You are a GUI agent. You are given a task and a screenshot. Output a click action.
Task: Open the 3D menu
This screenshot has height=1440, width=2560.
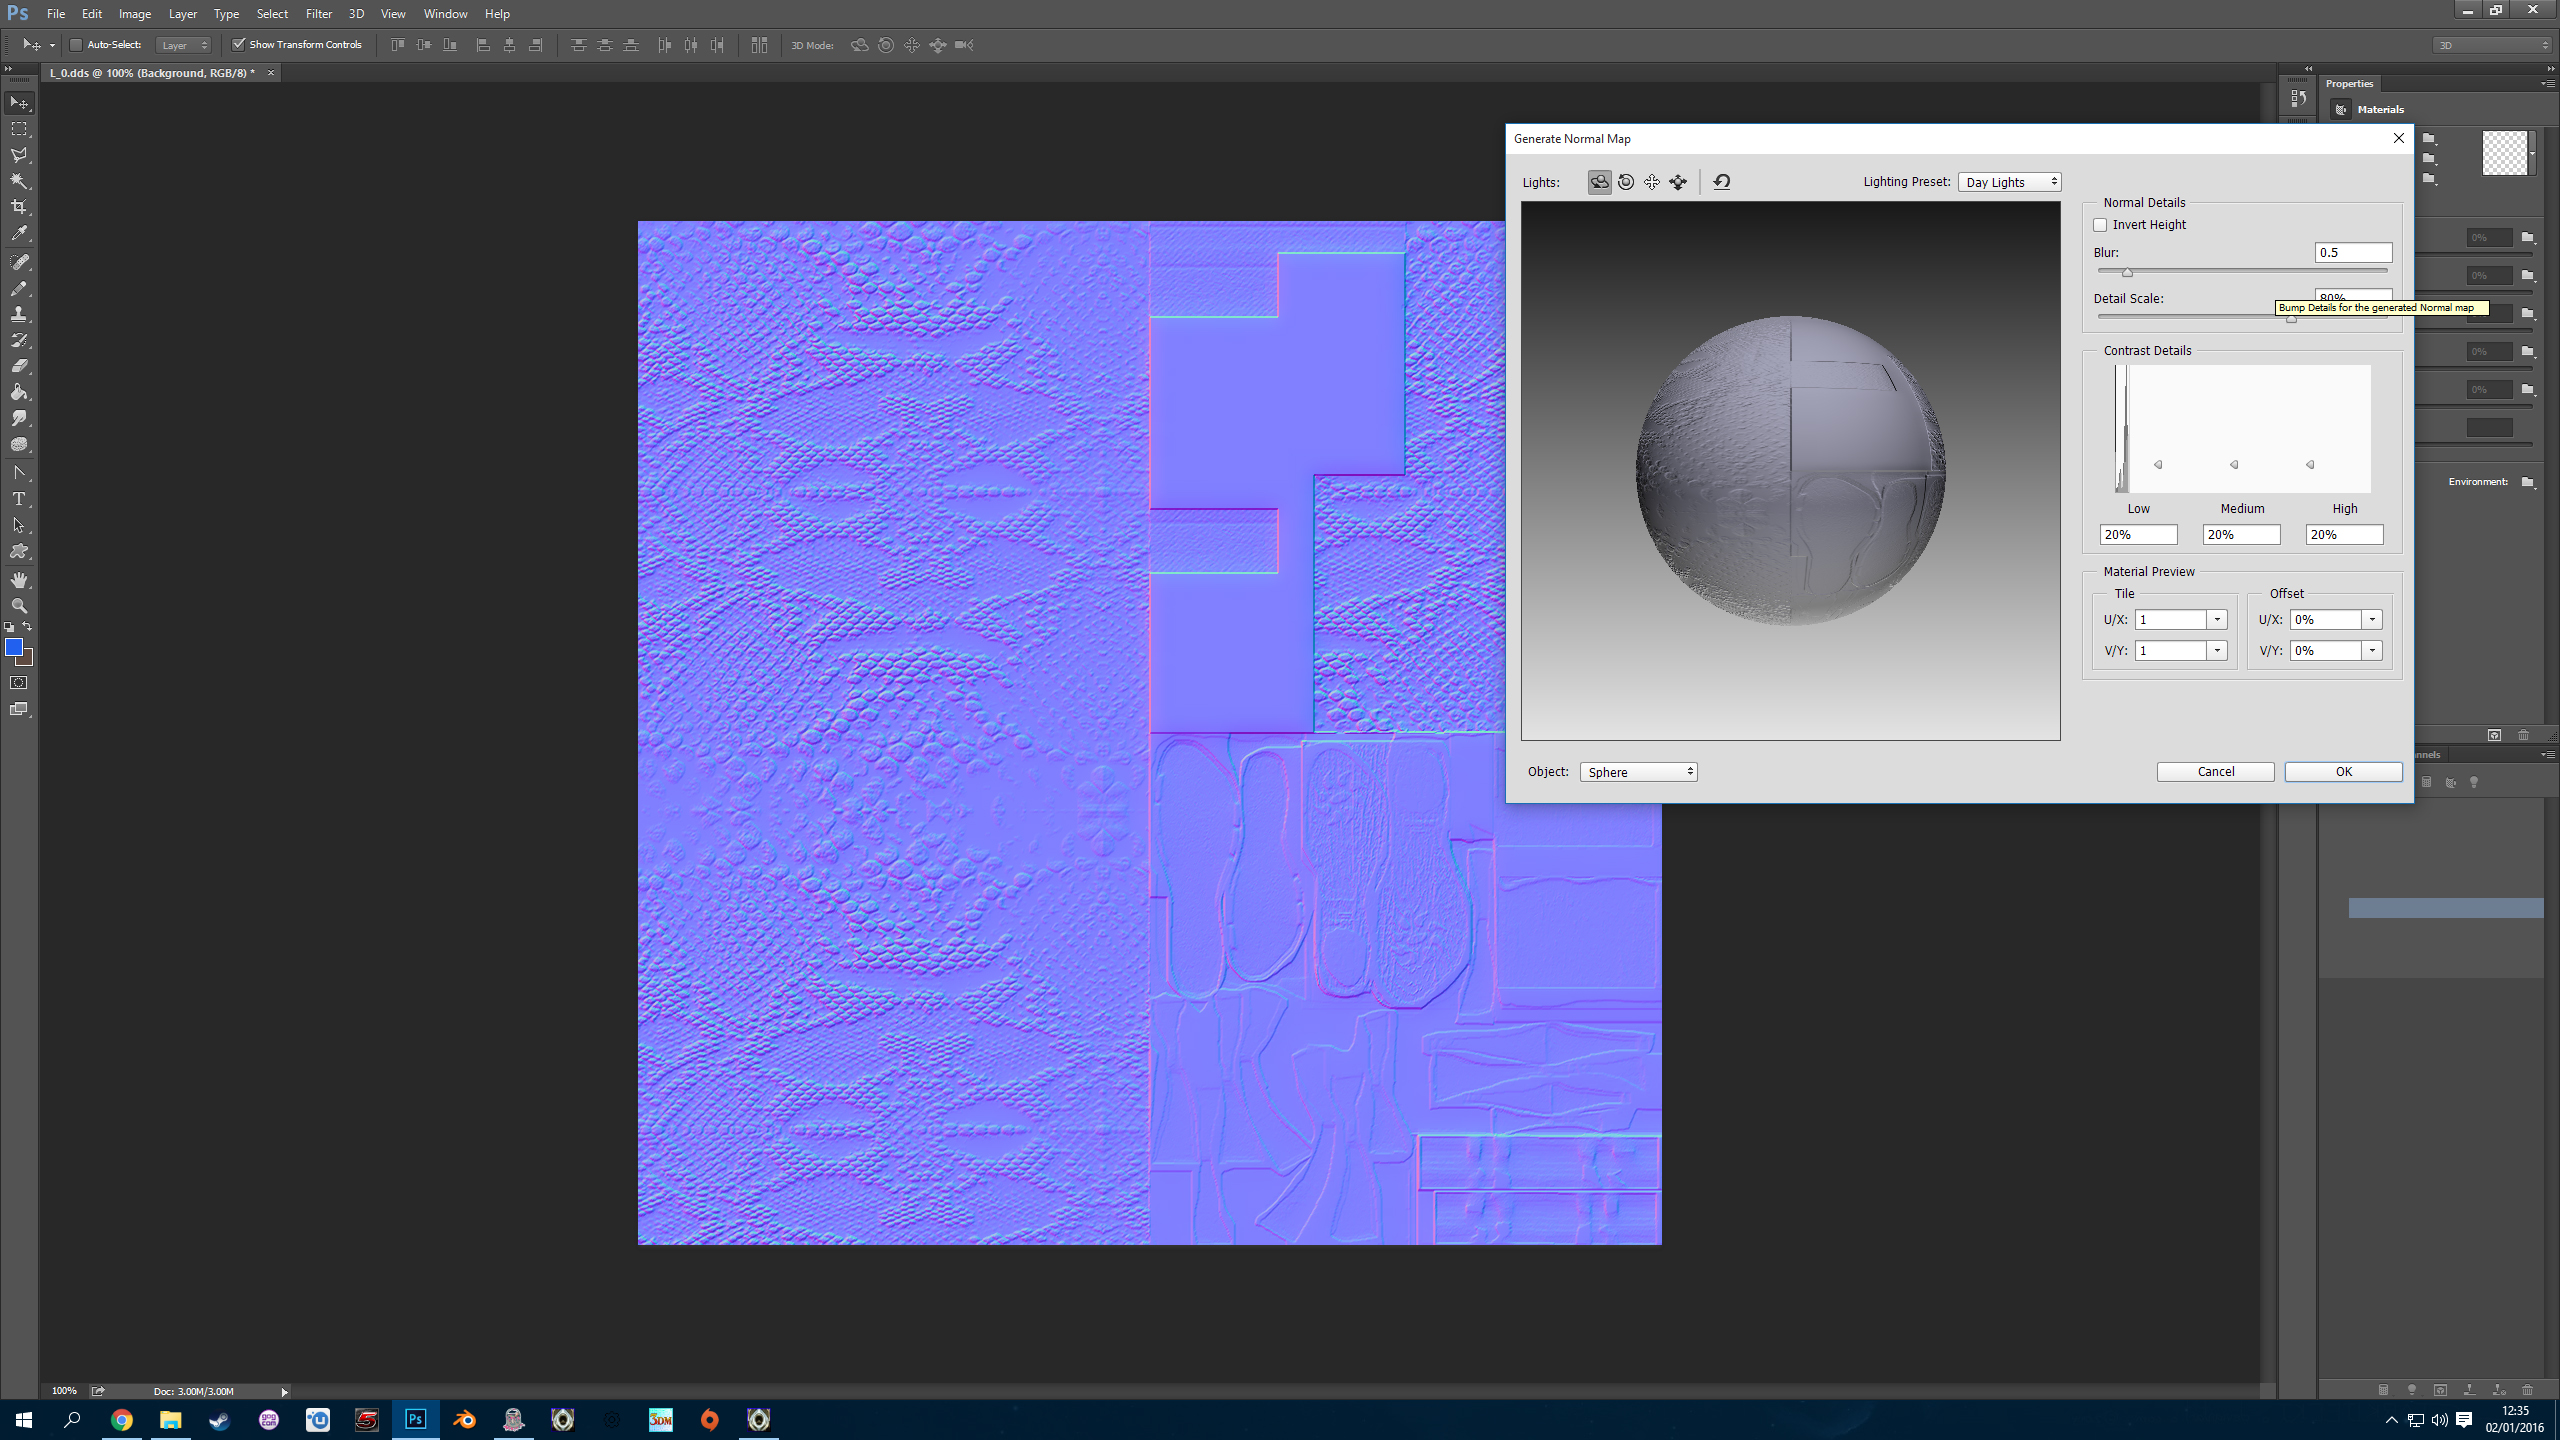pyautogui.click(x=356, y=14)
